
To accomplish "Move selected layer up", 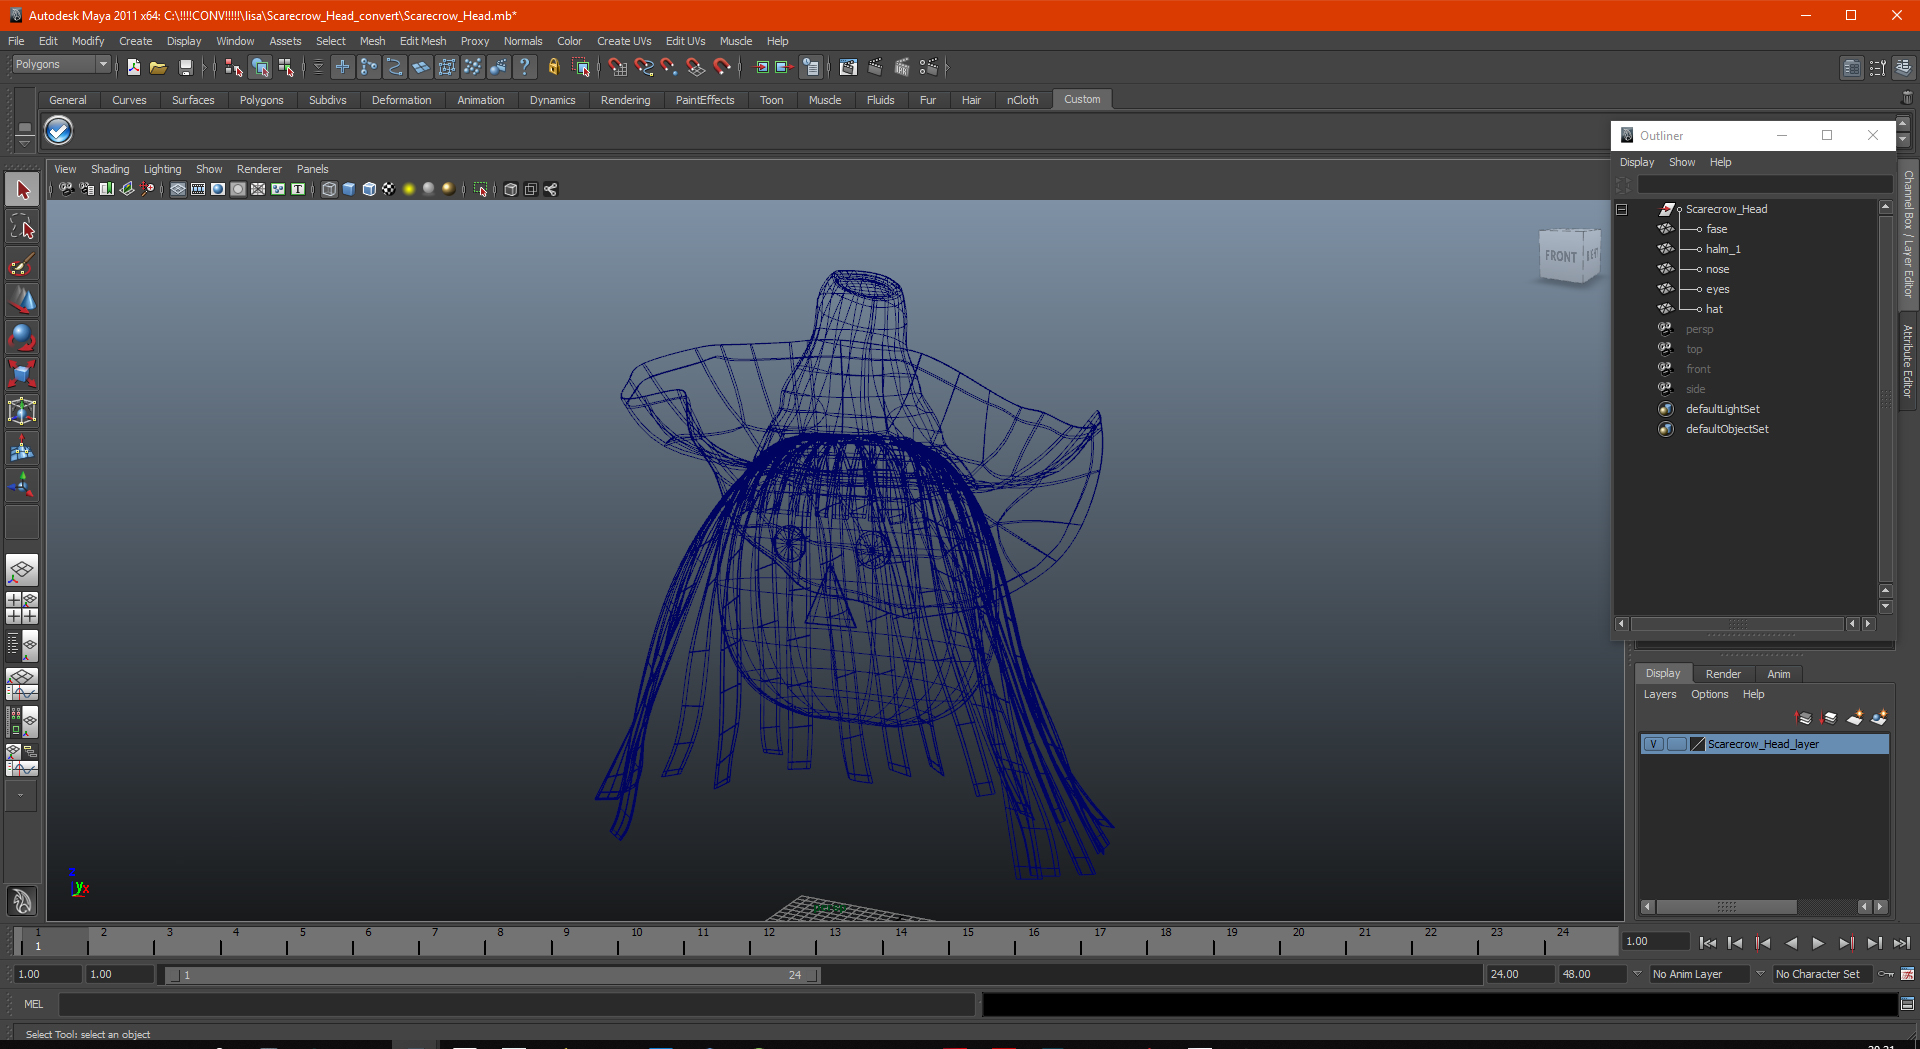I will pyautogui.click(x=1804, y=718).
